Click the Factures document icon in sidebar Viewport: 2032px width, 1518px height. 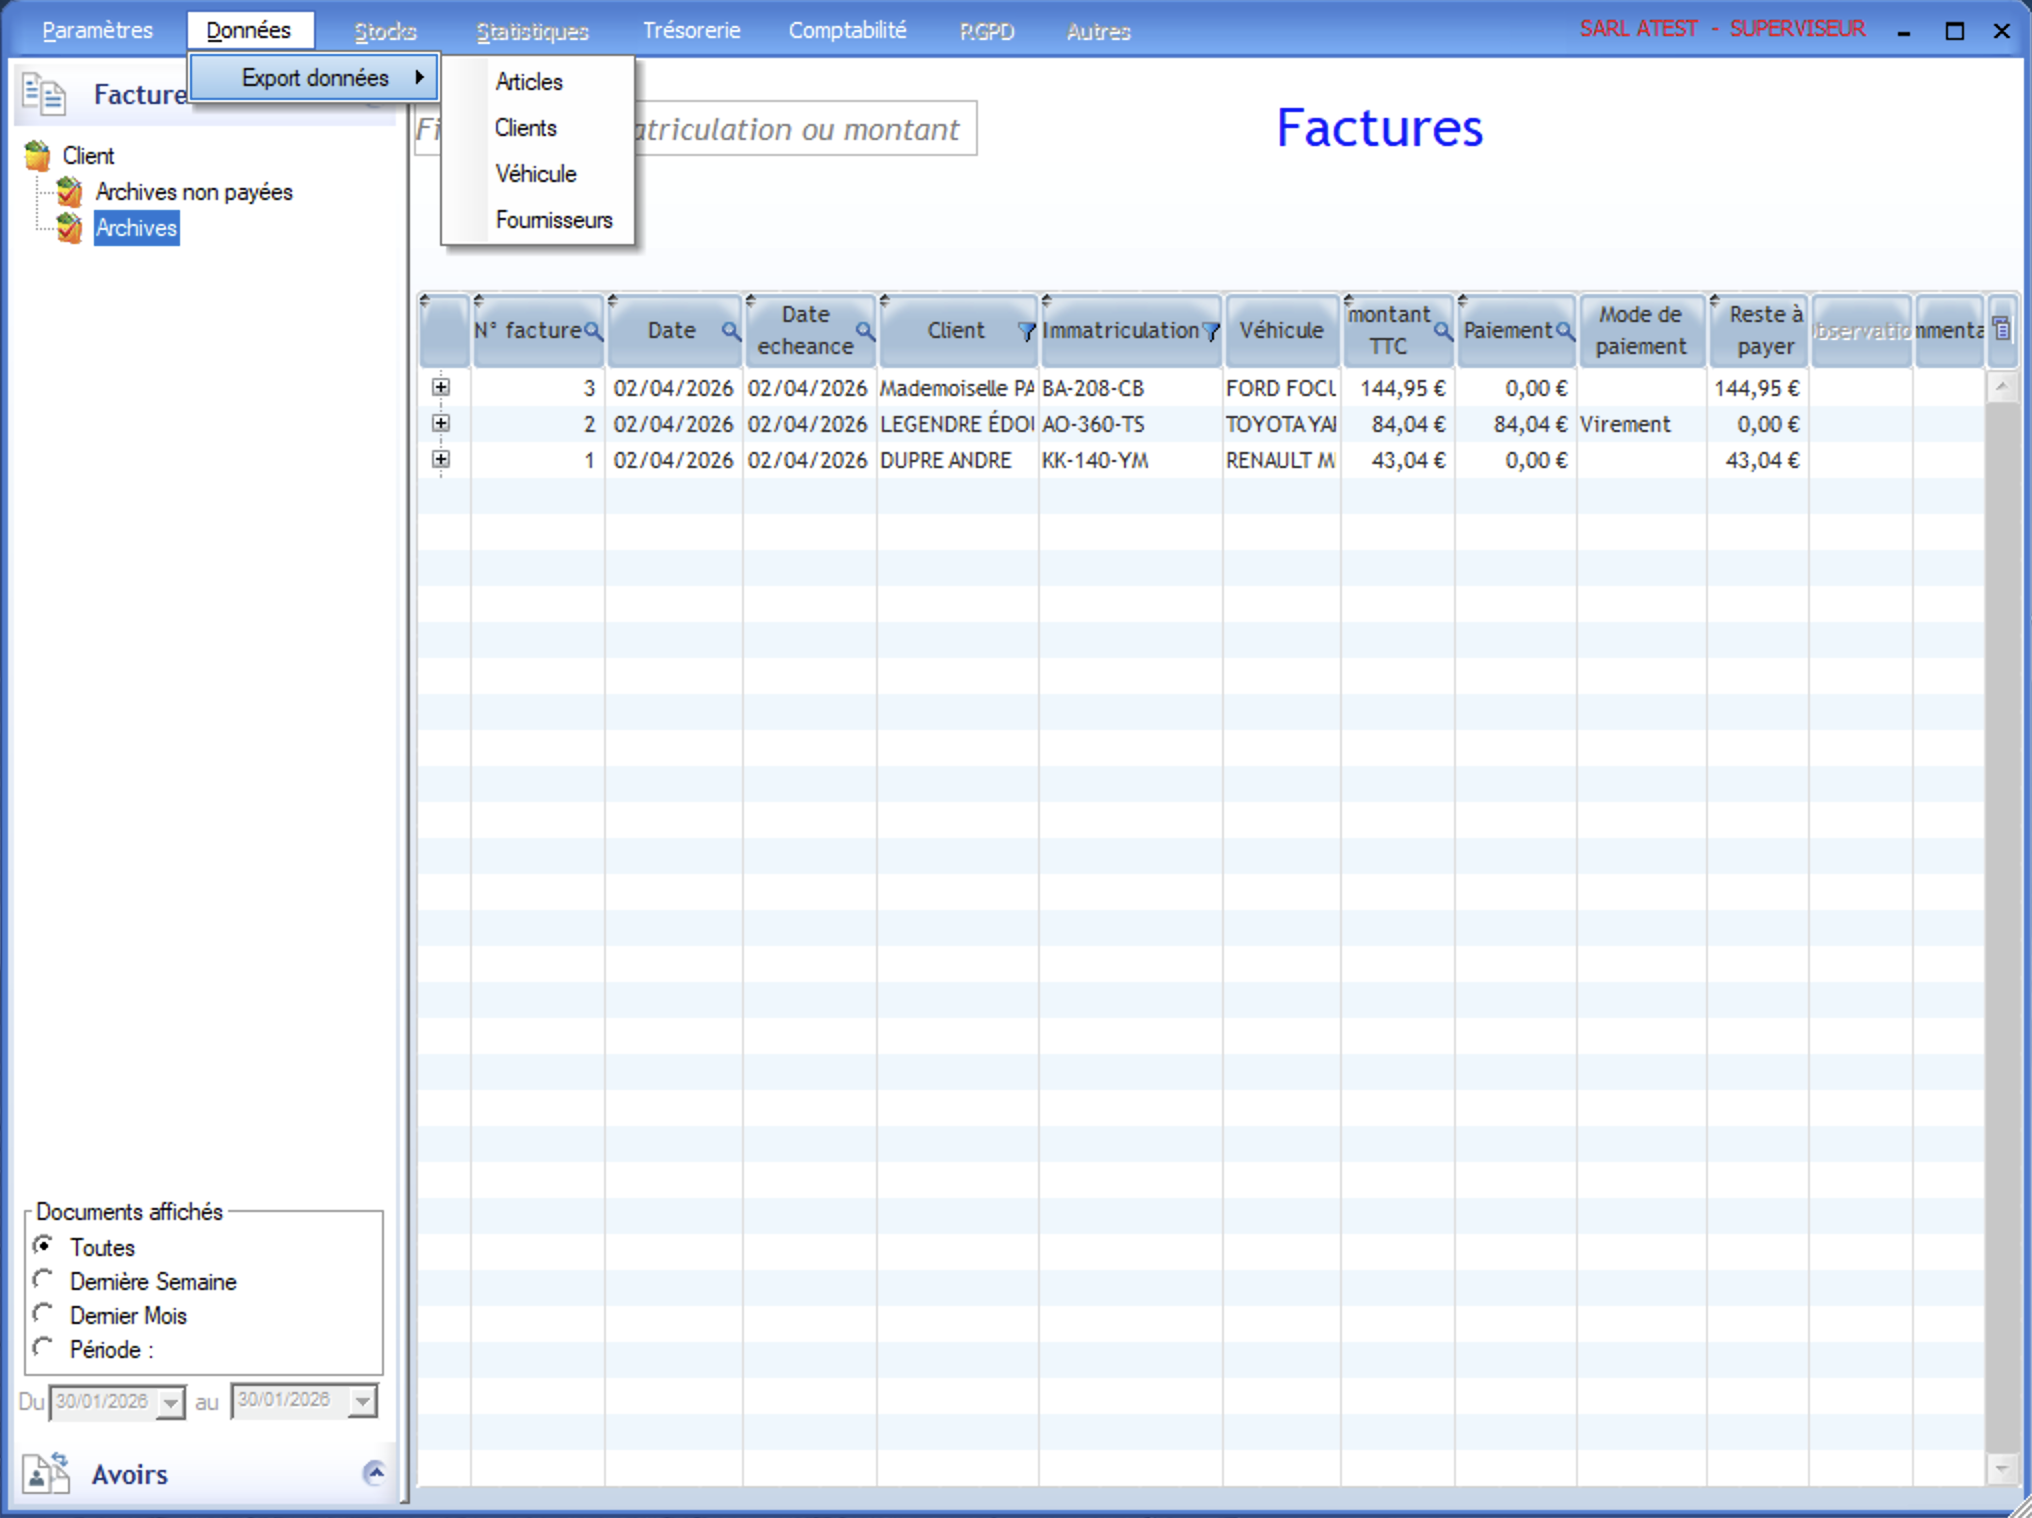tap(44, 95)
